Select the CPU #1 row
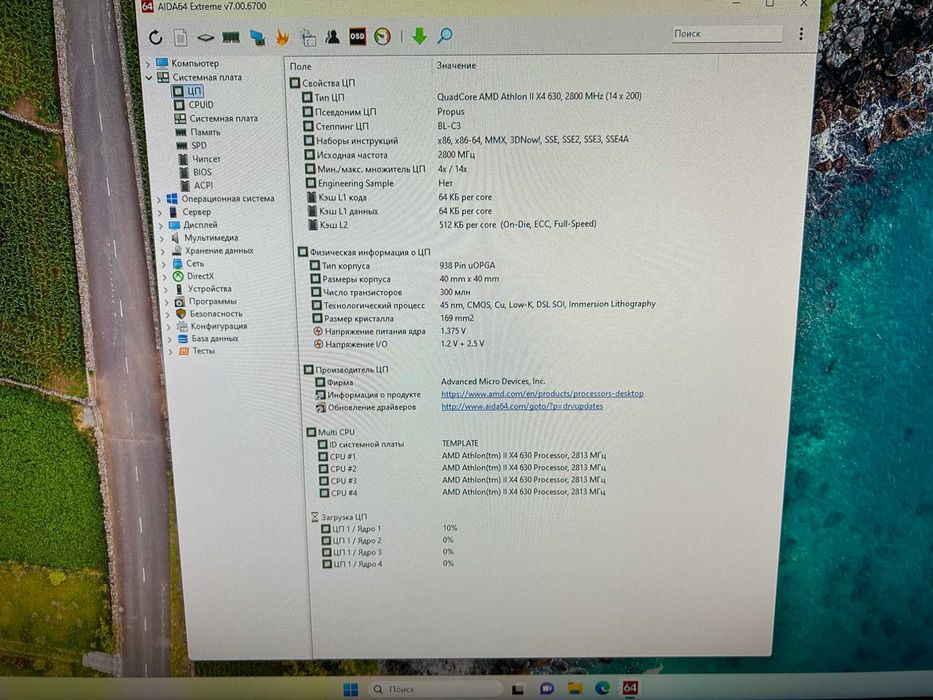The image size is (933, 700). click(462, 456)
